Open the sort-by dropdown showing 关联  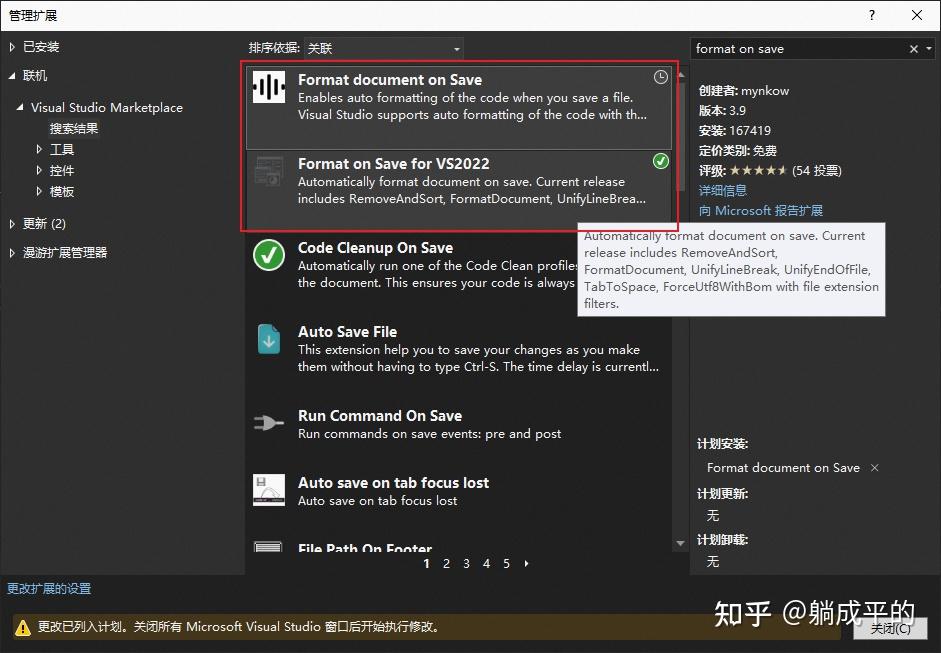click(x=383, y=48)
